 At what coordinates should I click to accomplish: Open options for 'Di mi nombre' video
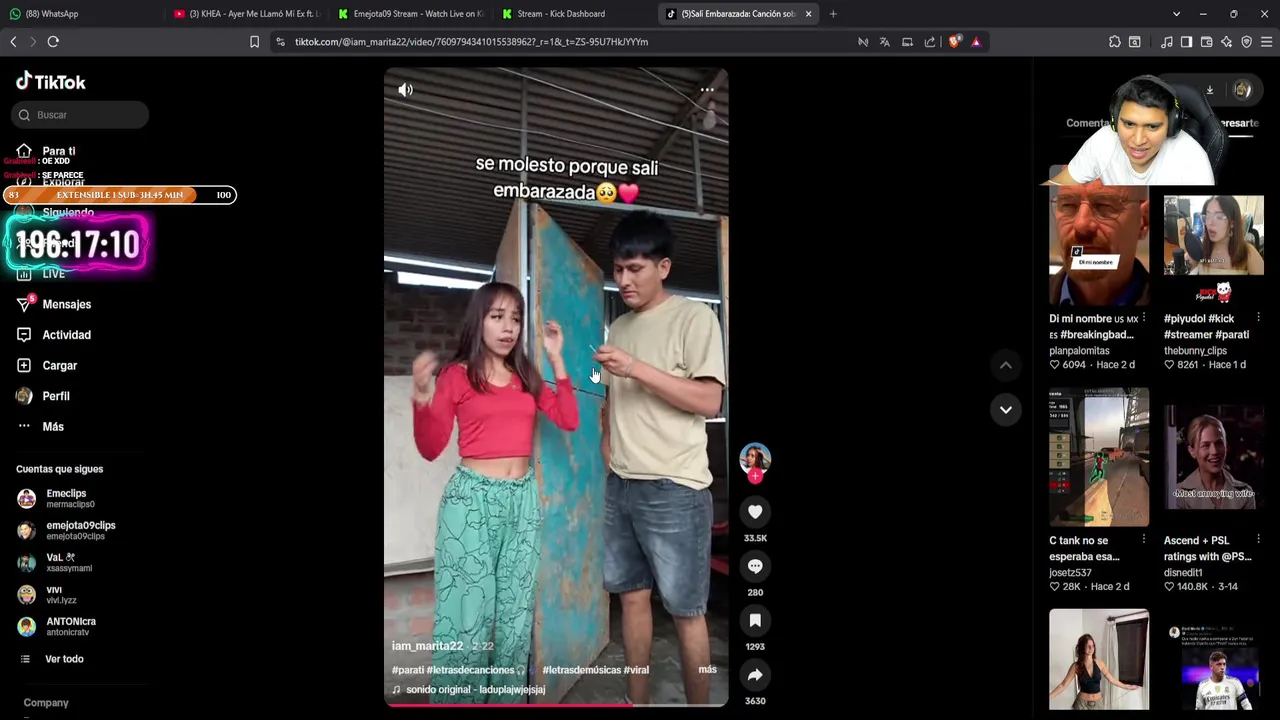1144,318
